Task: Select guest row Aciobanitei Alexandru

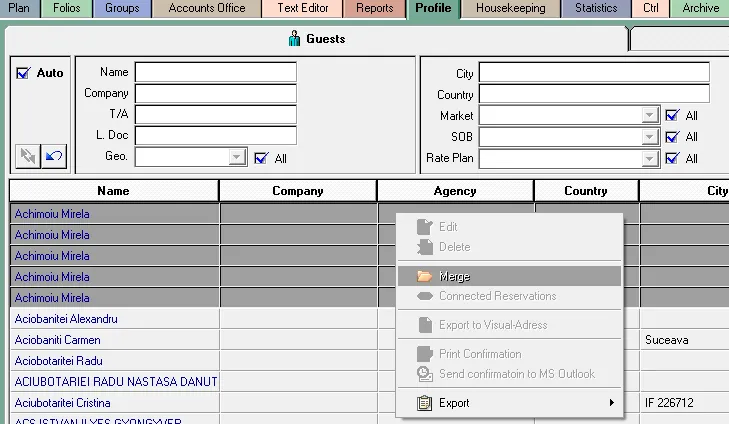Action: click(x=114, y=319)
